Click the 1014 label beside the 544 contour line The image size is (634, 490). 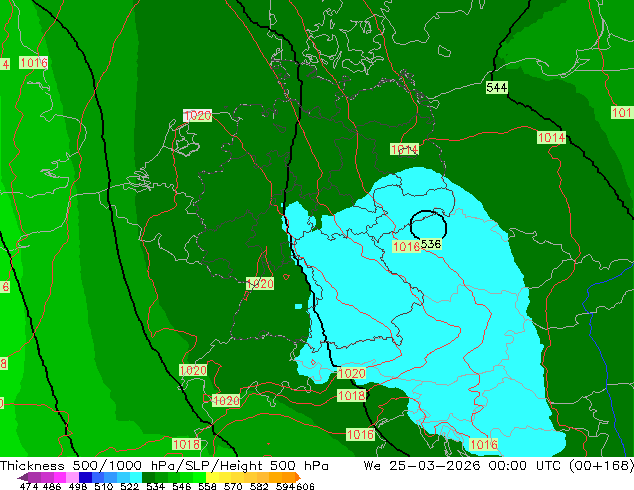[551, 137]
